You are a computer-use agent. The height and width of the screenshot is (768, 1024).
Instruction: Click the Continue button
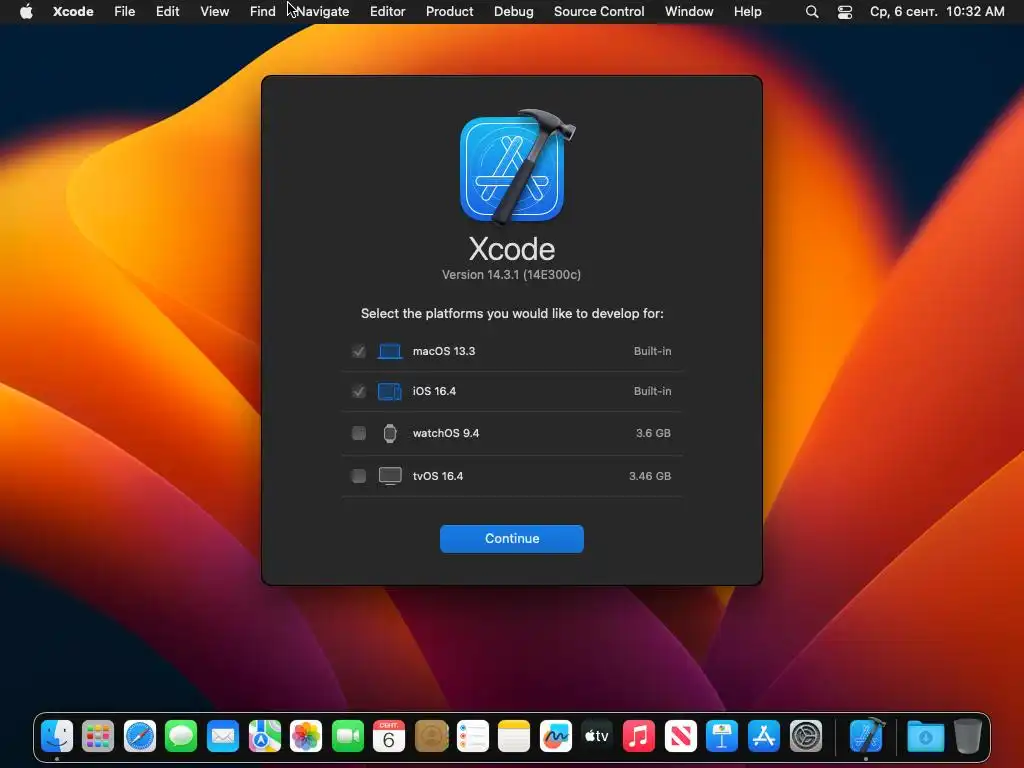pos(512,539)
